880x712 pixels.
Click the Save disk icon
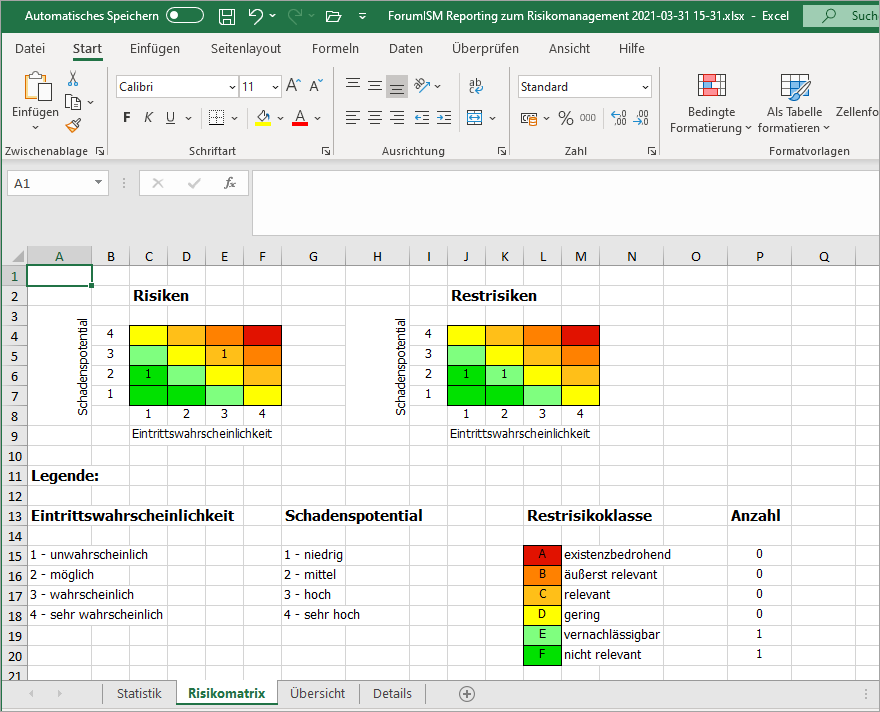point(227,16)
